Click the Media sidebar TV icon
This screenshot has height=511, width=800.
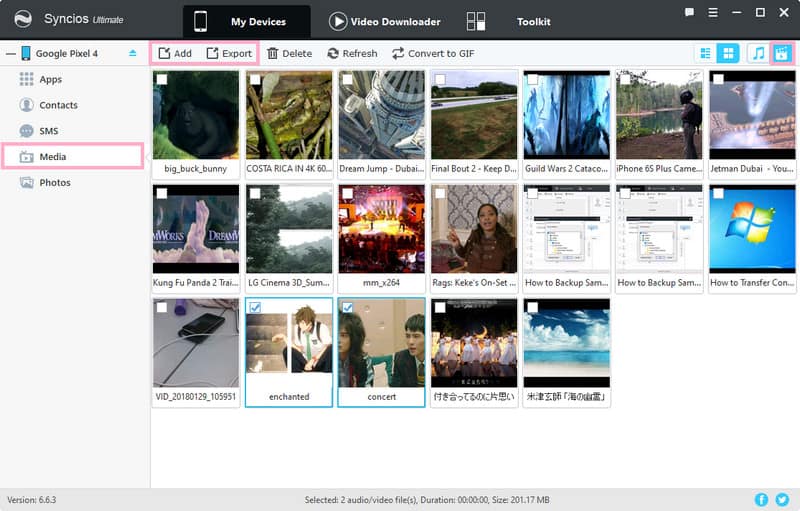[x=27, y=157]
